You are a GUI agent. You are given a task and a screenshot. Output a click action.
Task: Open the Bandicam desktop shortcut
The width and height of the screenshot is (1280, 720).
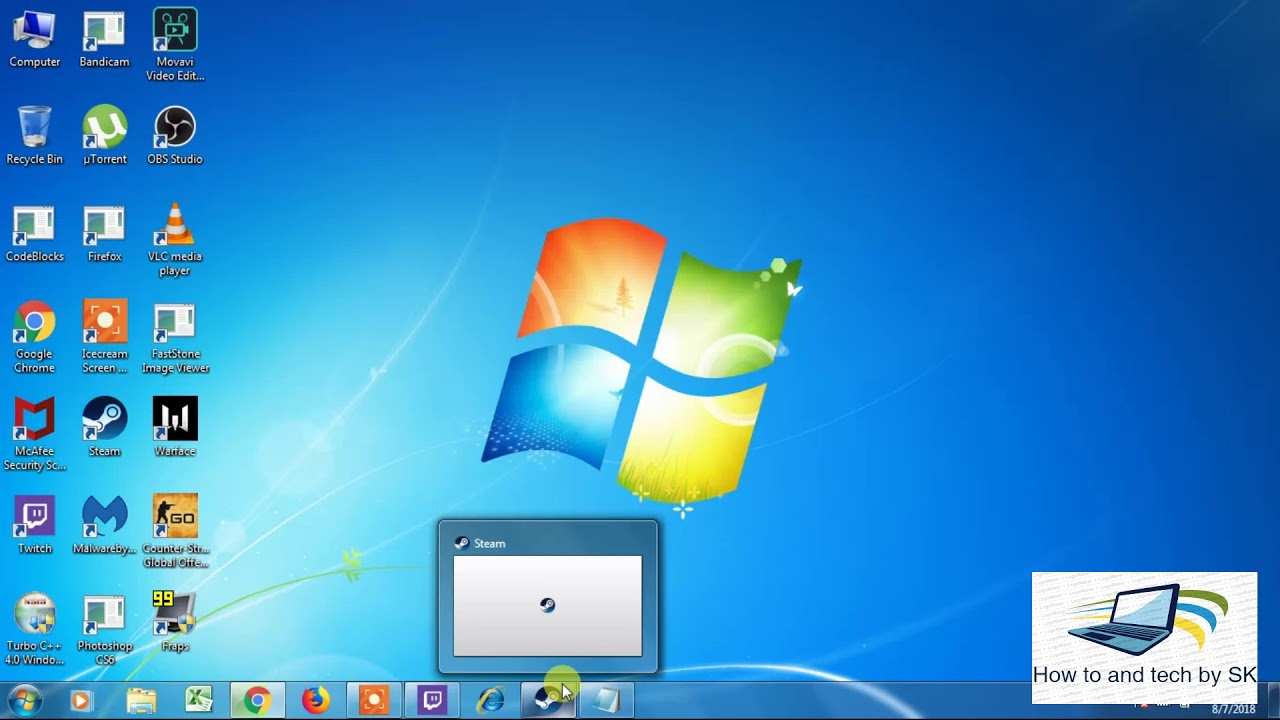coord(105,40)
